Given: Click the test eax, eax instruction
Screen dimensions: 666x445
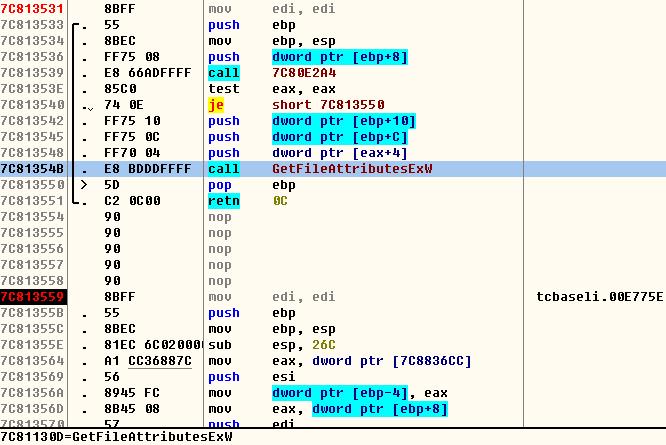Looking at the screenshot, I should click(272, 89).
